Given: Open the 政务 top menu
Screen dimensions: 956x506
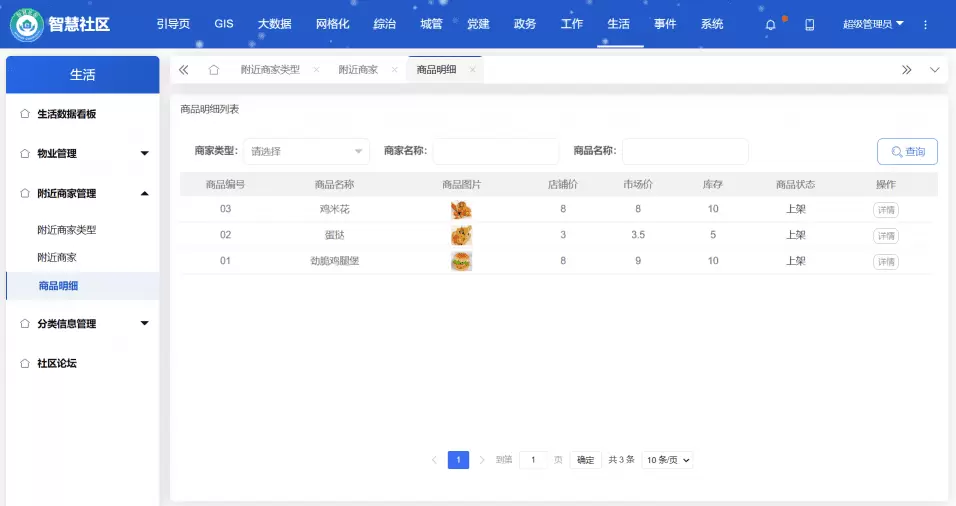Looking at the screenshot, I should [x=525, y=24].
